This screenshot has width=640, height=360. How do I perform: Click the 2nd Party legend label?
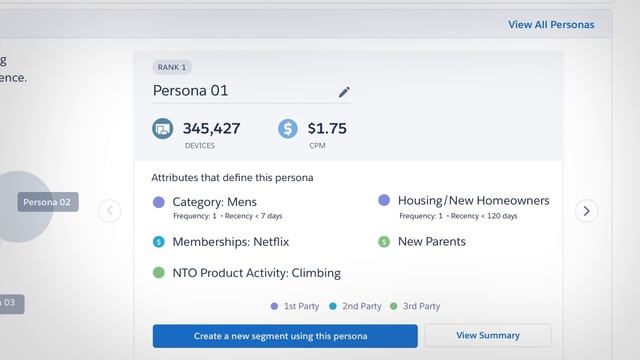362,306
